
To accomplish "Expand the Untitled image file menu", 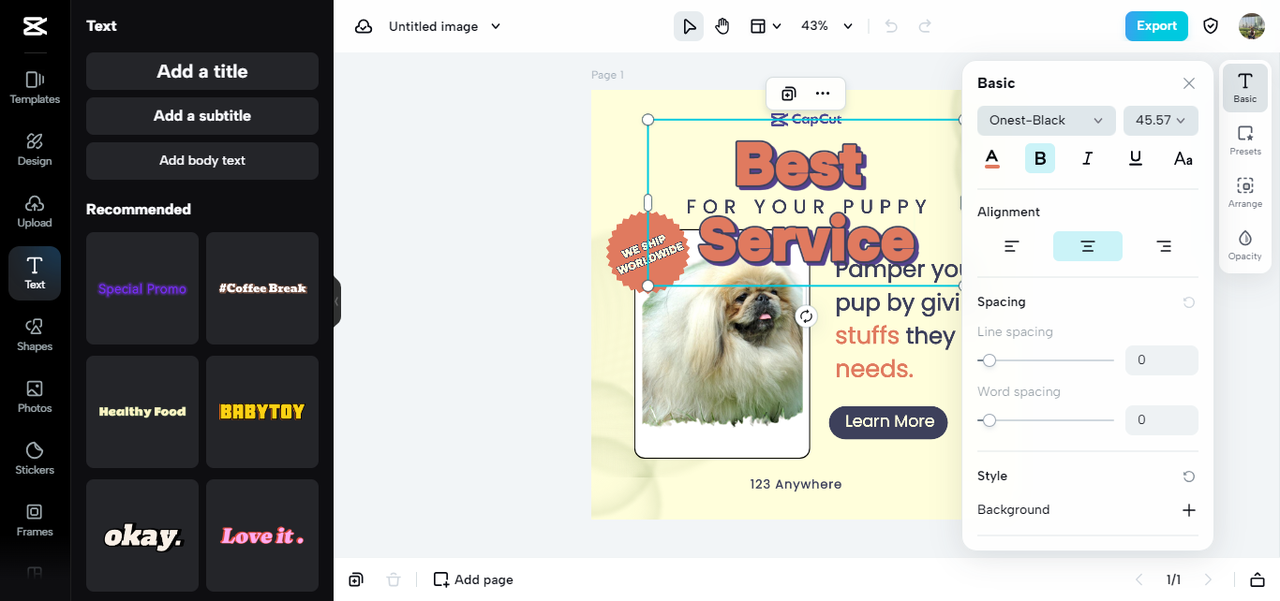I will [x=444, y=27].
